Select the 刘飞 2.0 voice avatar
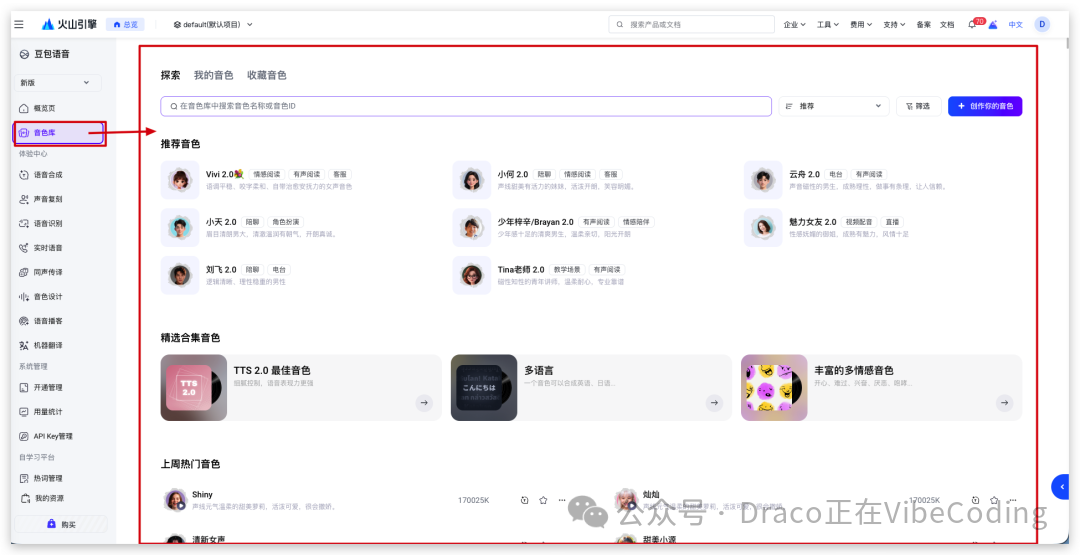The width and height of the screenshot is (1080, 555). [180, 275]
